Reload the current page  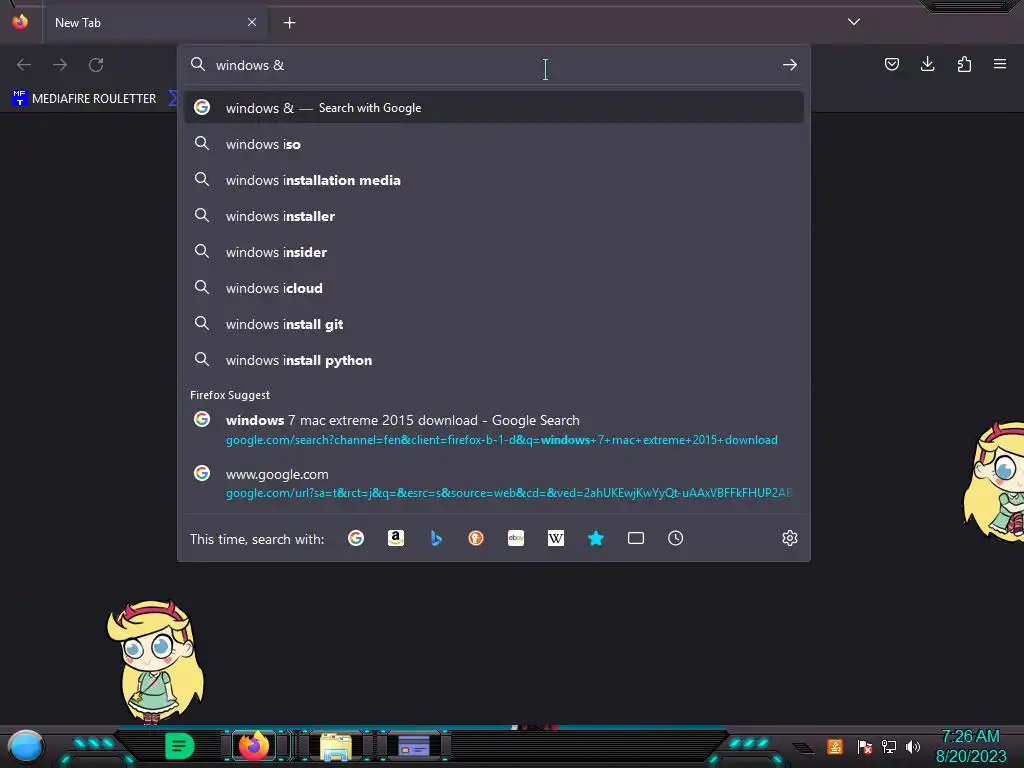pyautogui.click(x=96, y=65)
